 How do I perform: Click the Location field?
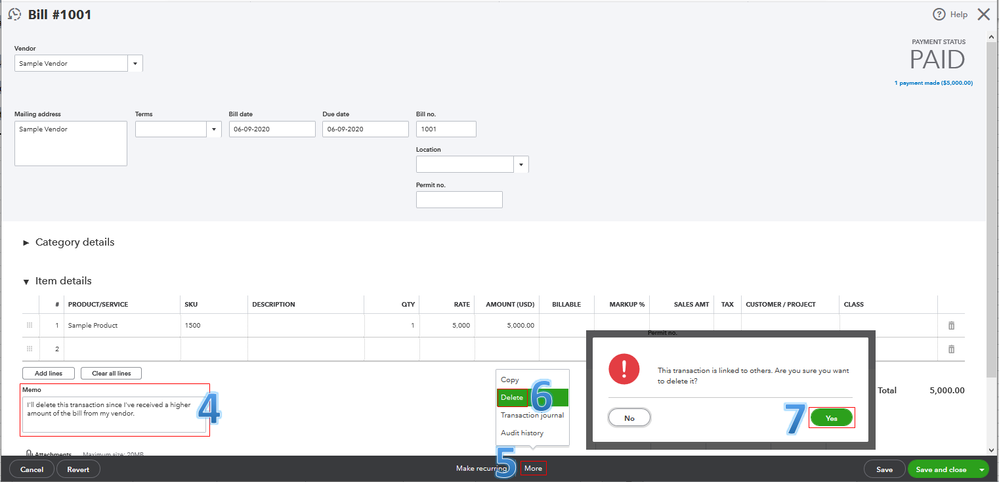(x=465, y=165)
